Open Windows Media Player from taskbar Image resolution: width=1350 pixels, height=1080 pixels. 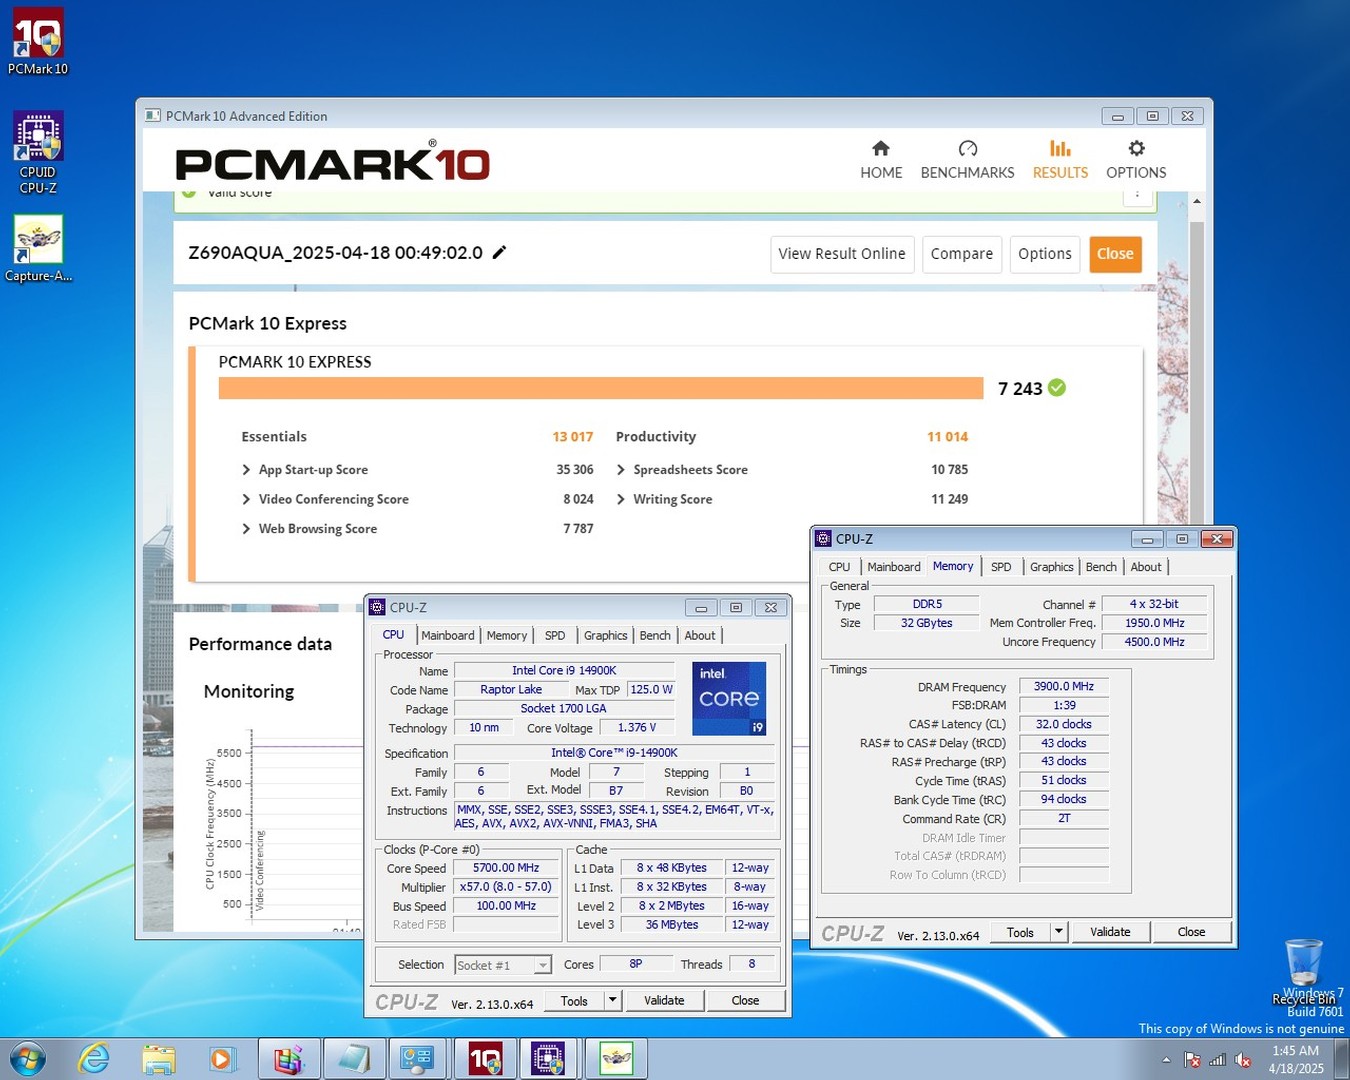click(221, 1058)
